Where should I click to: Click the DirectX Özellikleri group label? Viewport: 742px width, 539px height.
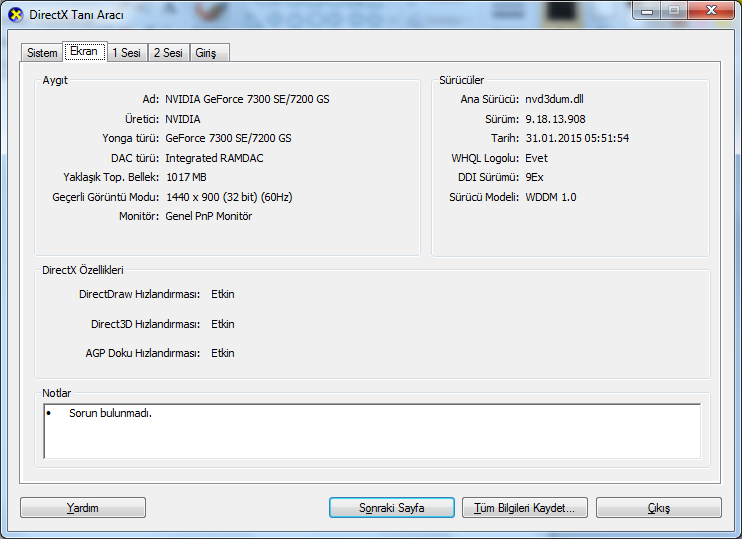(83, 270)
